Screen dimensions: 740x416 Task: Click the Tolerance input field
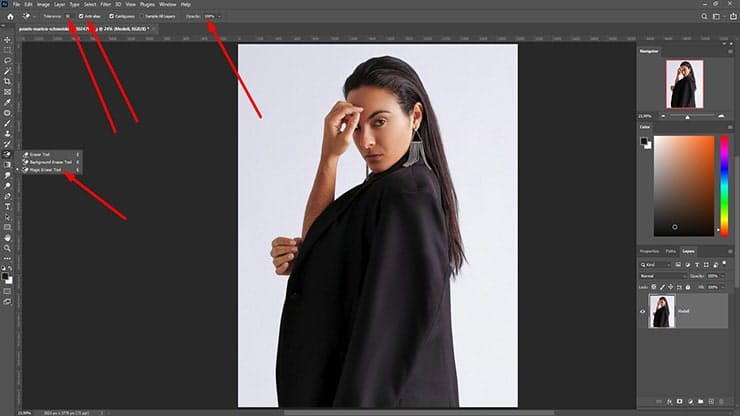pos(66,17)
